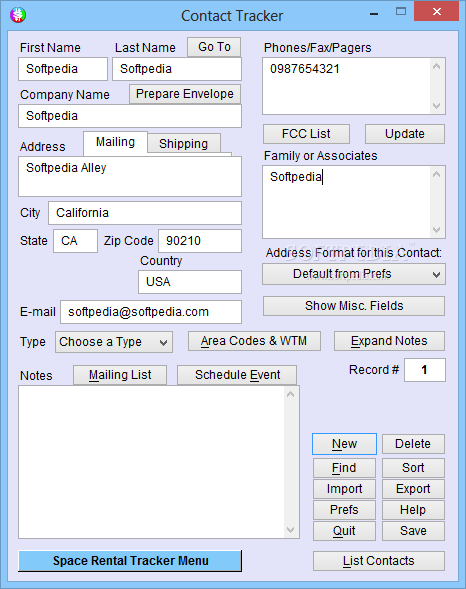Click the Find button

click(344, 468)
